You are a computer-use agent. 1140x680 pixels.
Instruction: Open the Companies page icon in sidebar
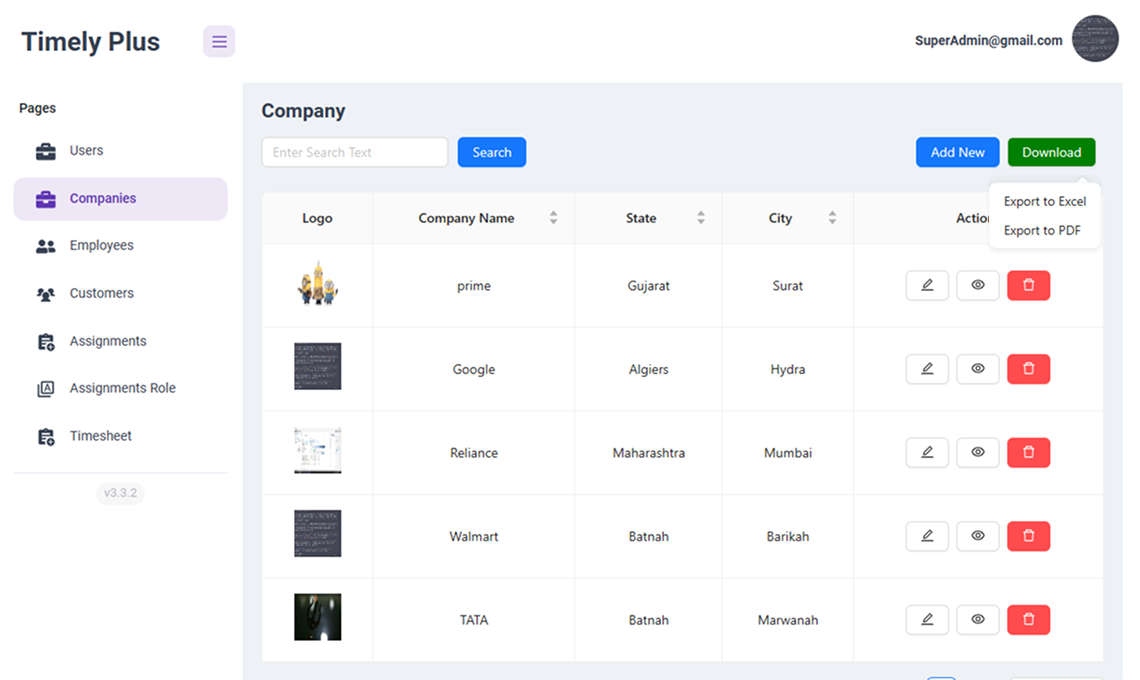[x=45, y=198]
